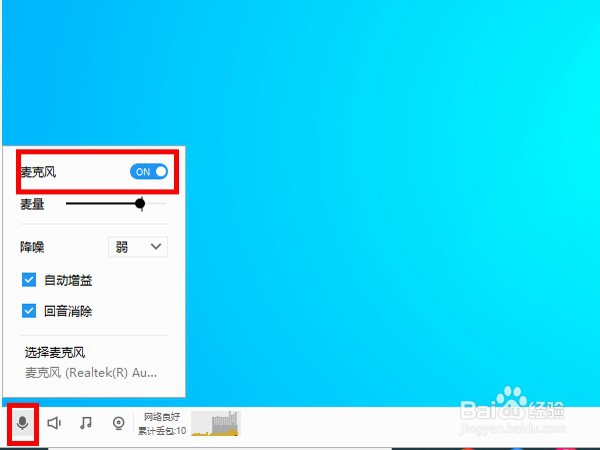Open the 降噪 noise reduction dropdown

138,247
